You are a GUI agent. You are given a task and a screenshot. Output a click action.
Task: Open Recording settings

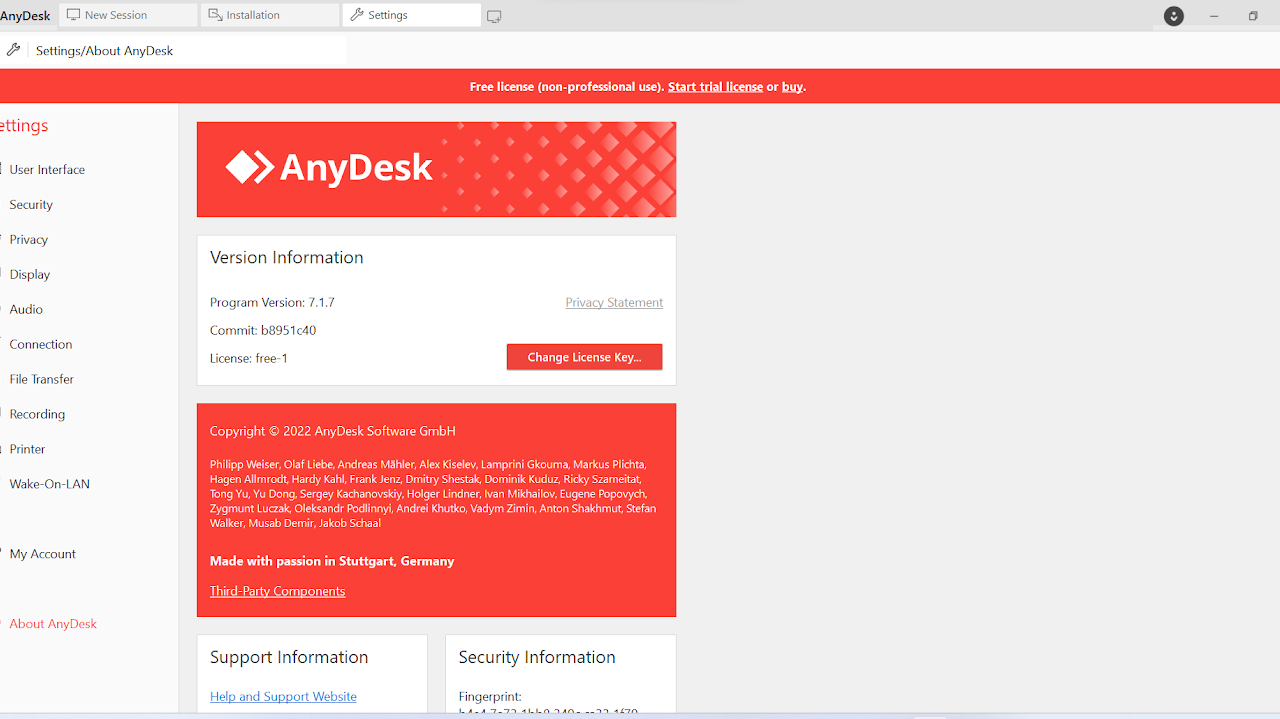point(37,415)
